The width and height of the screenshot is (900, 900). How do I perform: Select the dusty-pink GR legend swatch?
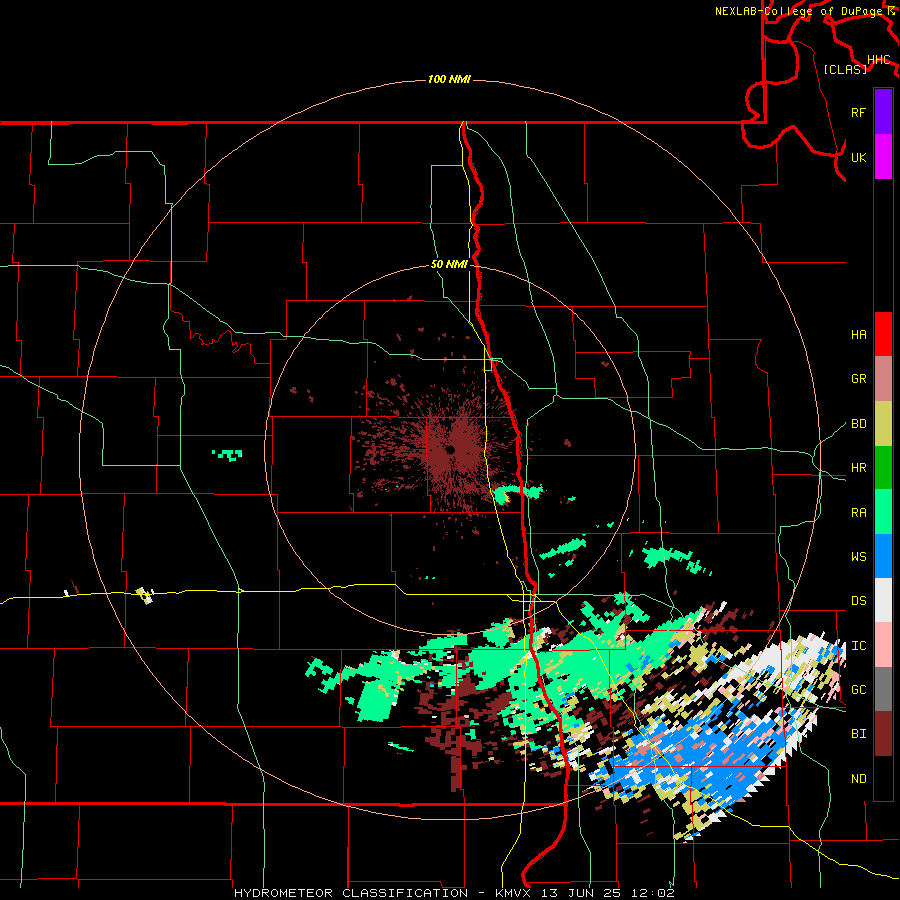(883, 379)
